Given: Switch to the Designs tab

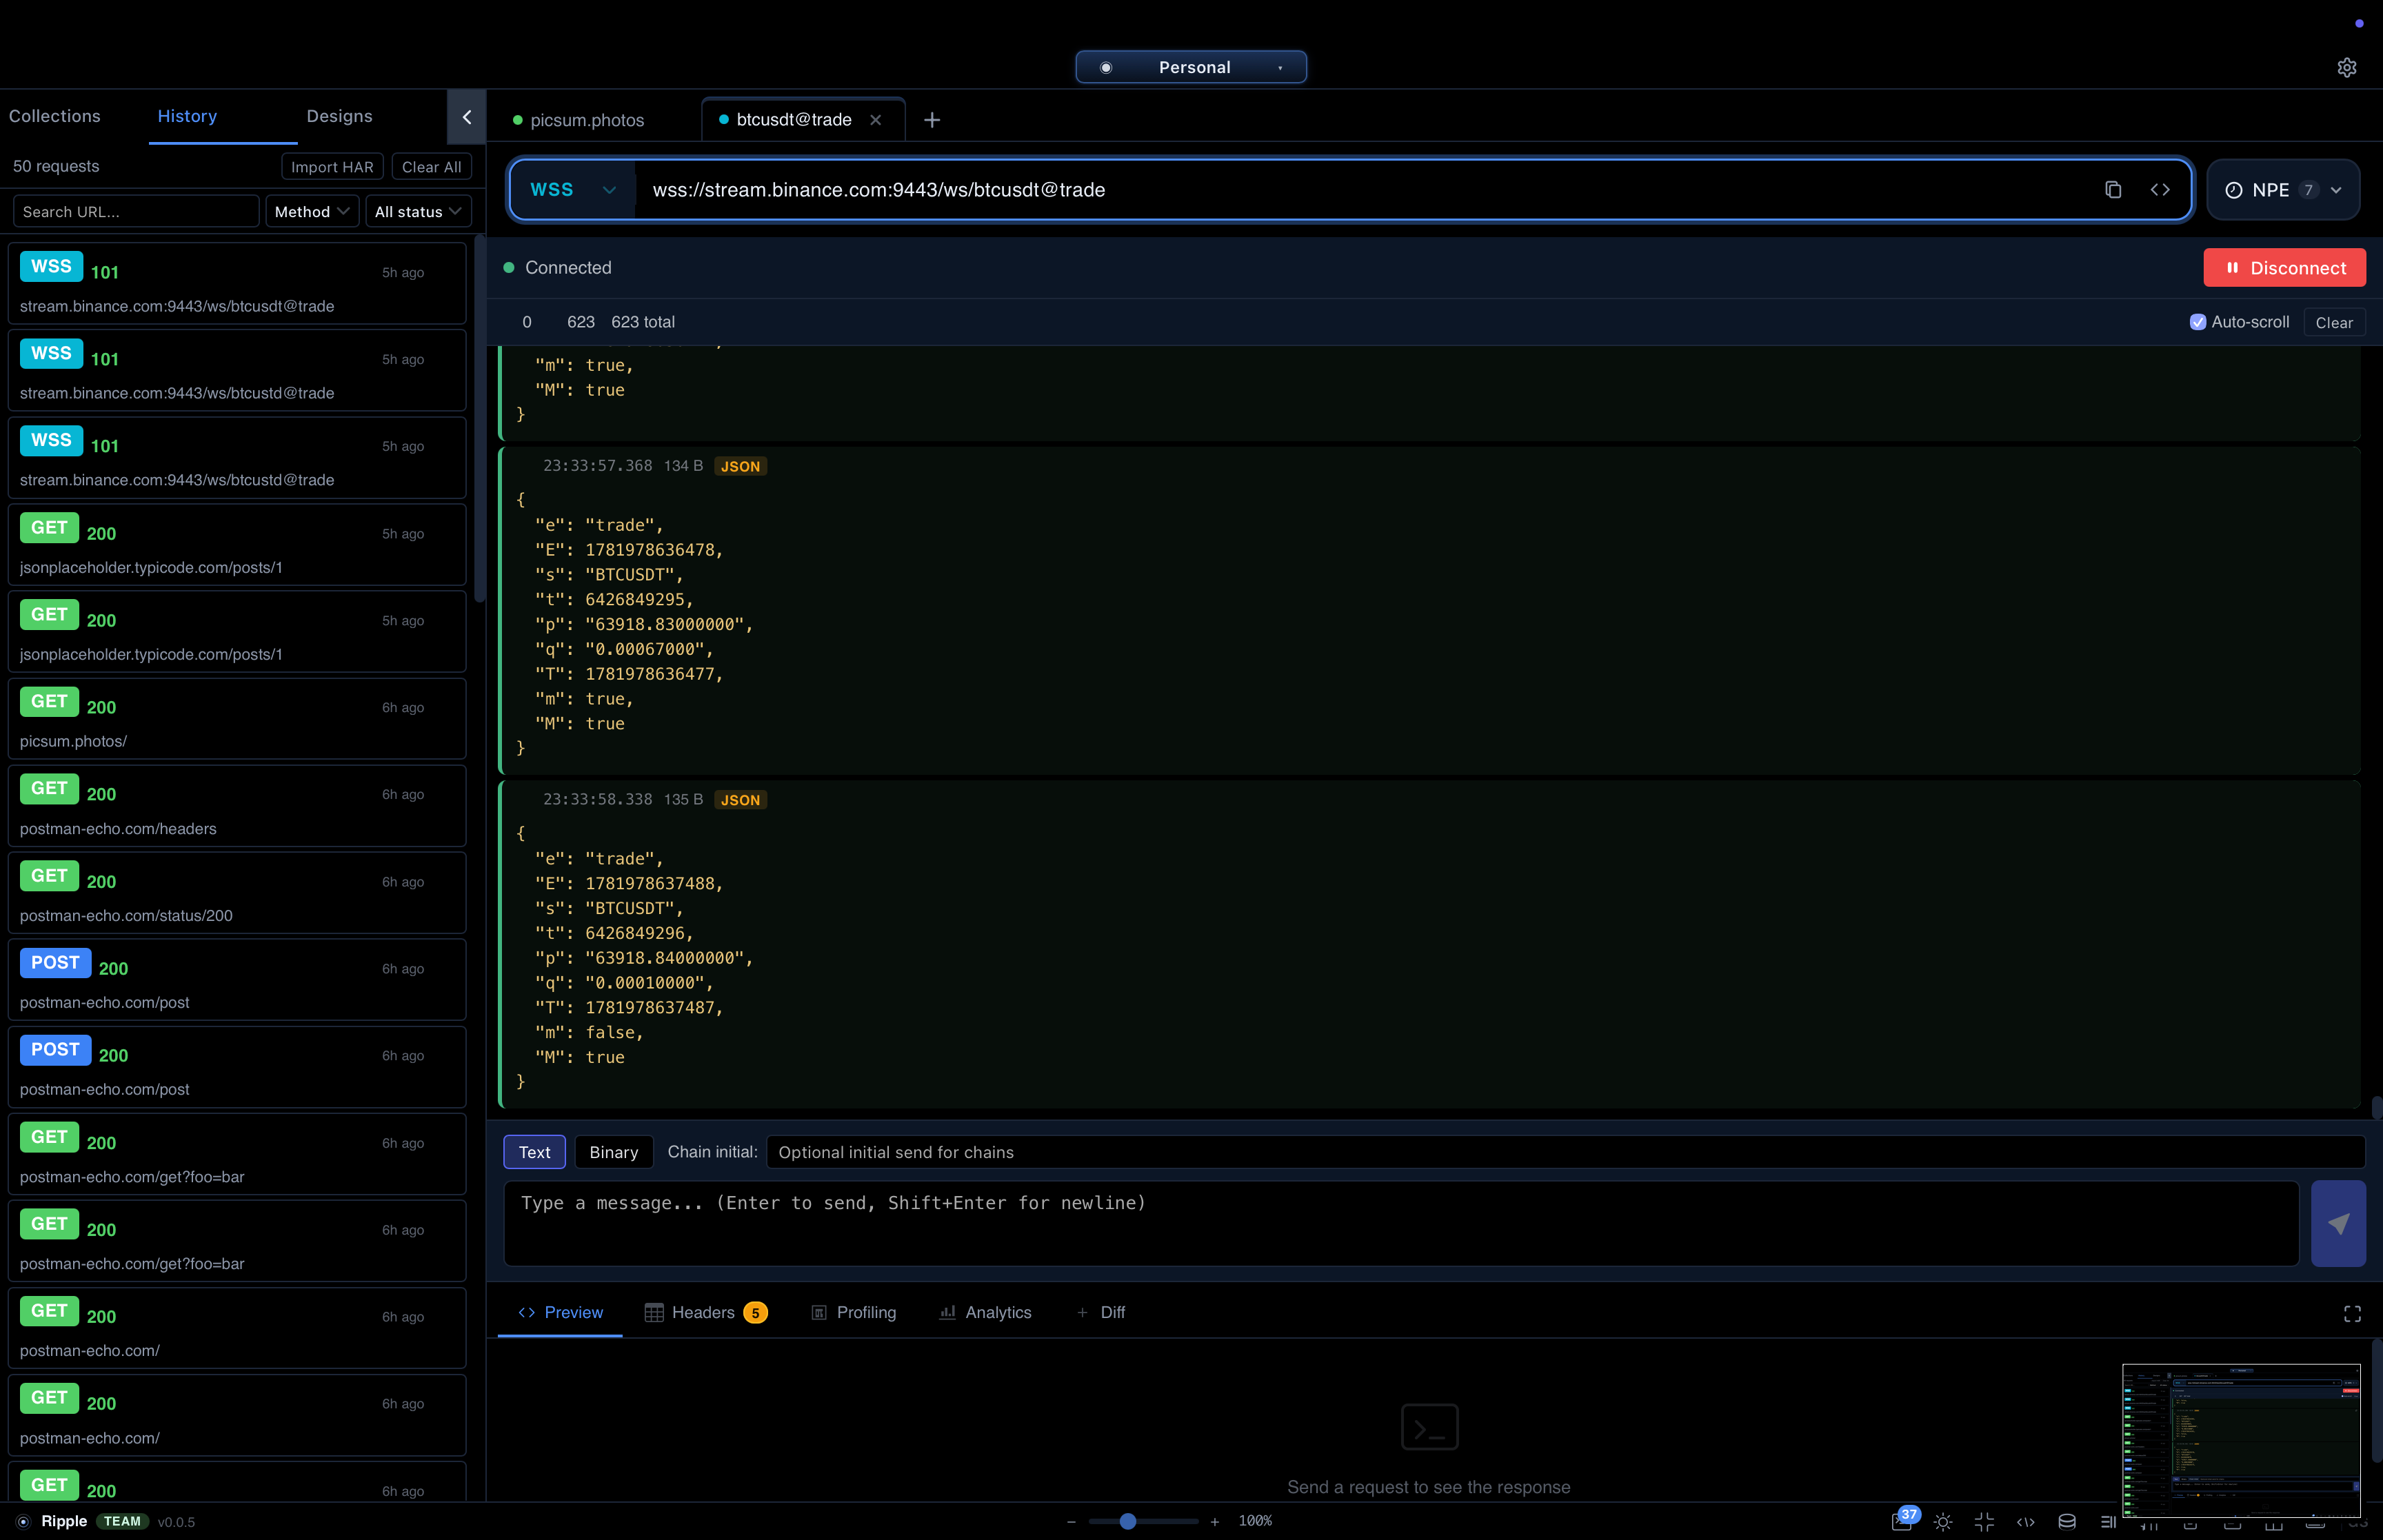Looking at the screenshot, I should [x=339, y=117].
